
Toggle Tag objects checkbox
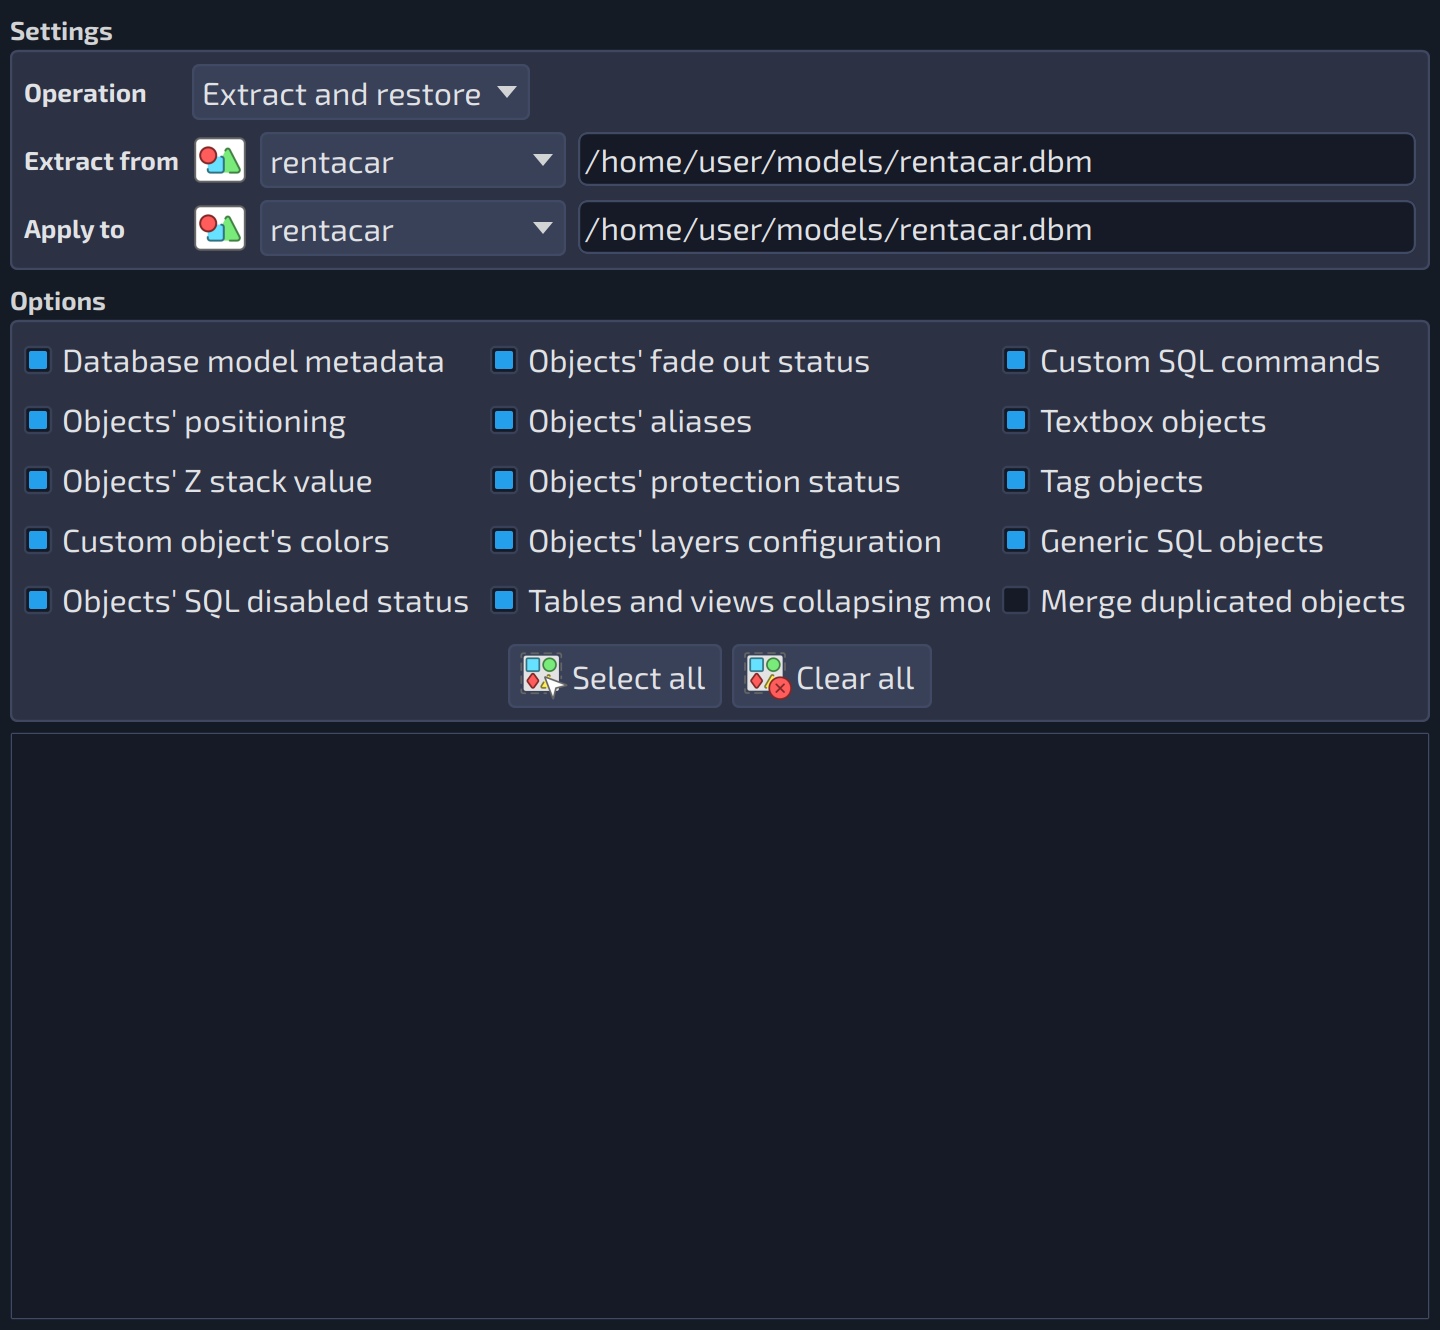[1016, 480]
